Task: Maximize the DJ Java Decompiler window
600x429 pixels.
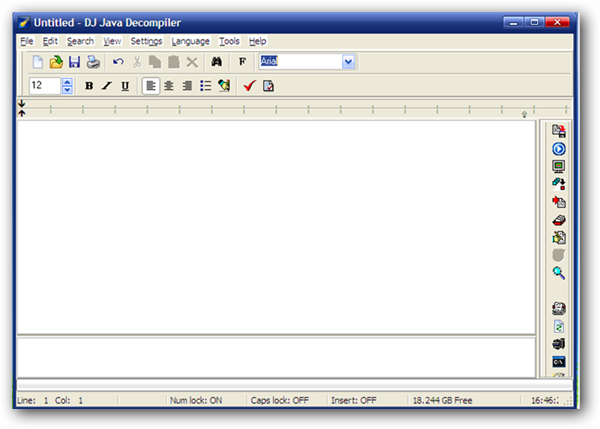Action: pyautogui.click(x=535, y=23)
